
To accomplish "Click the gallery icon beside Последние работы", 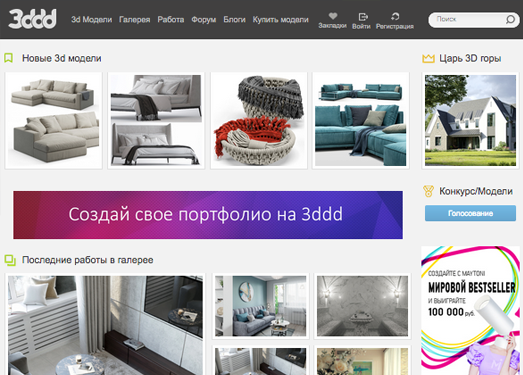I will point(10,260).
